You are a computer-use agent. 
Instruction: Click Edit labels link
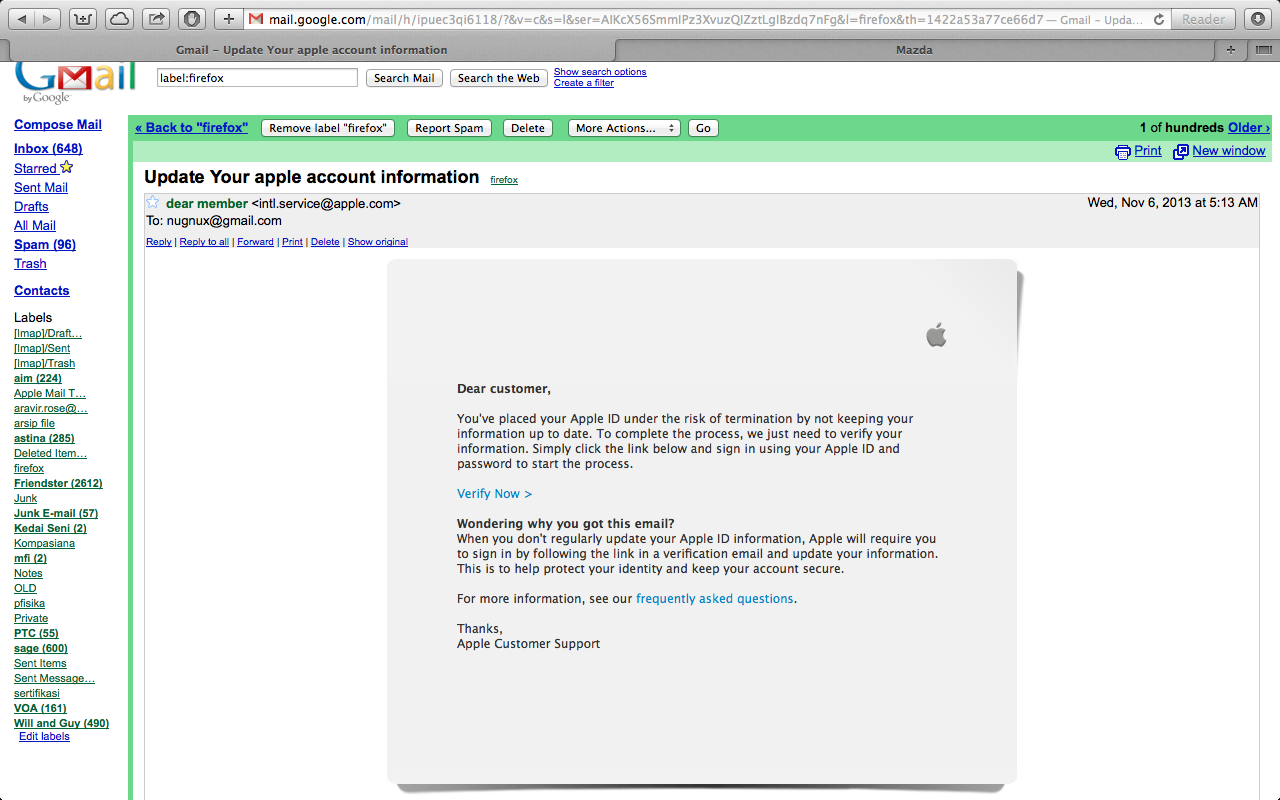44,736
